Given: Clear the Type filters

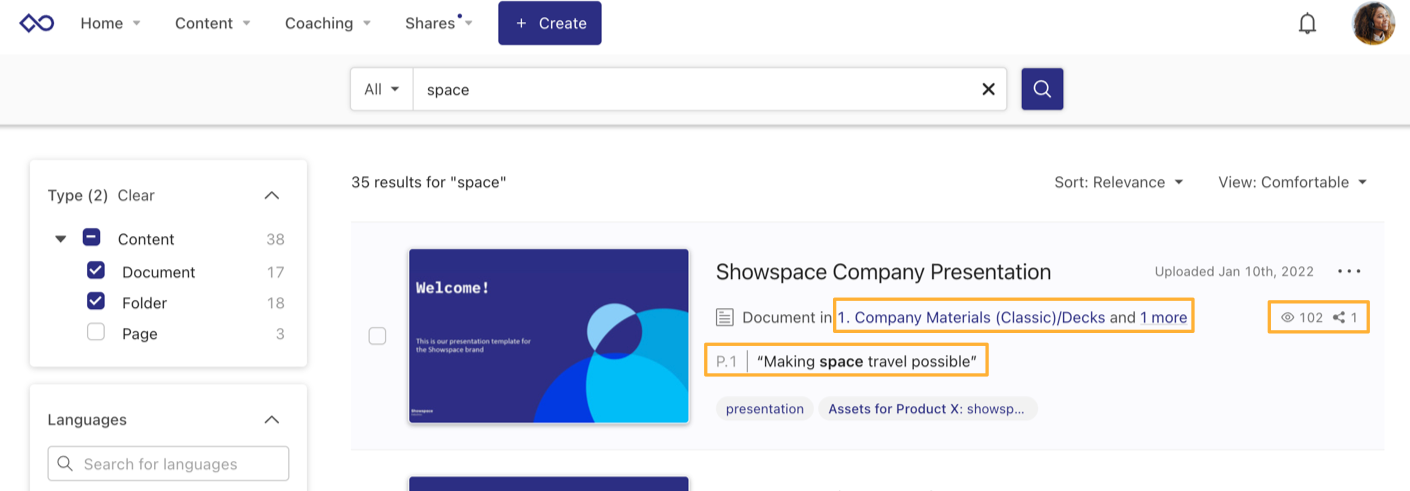Looking at the screenshot, I should [x=136, y=195].
